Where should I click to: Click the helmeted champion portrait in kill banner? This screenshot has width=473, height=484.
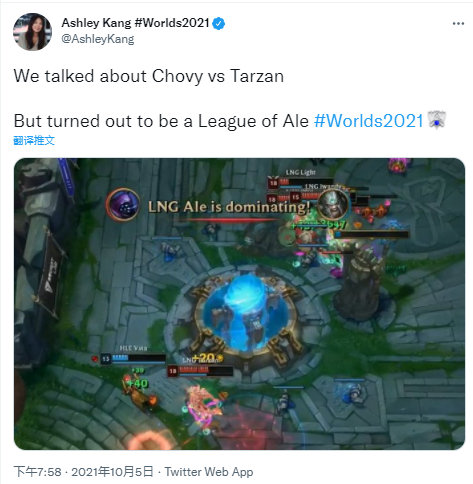click(x=332, y=204)
